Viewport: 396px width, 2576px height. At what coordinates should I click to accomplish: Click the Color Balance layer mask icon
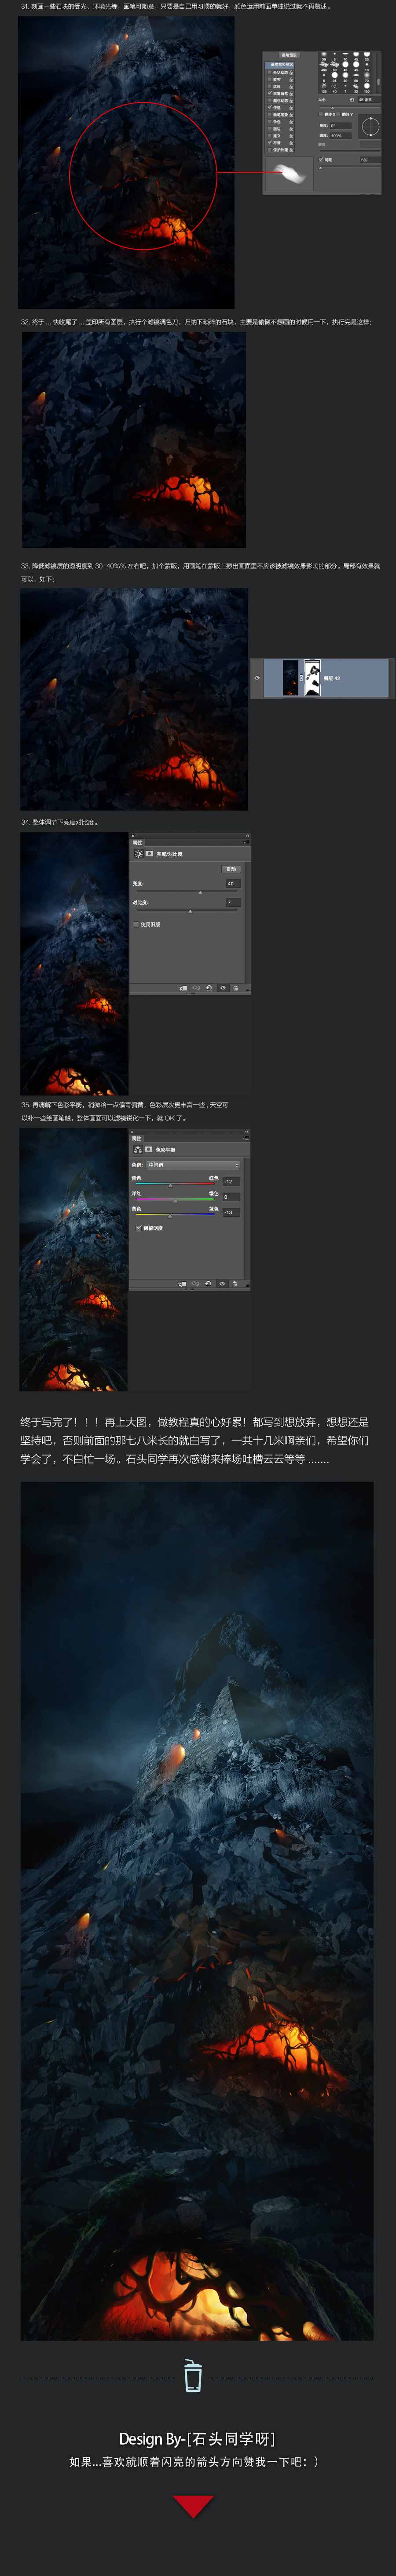click(149, 1149)
